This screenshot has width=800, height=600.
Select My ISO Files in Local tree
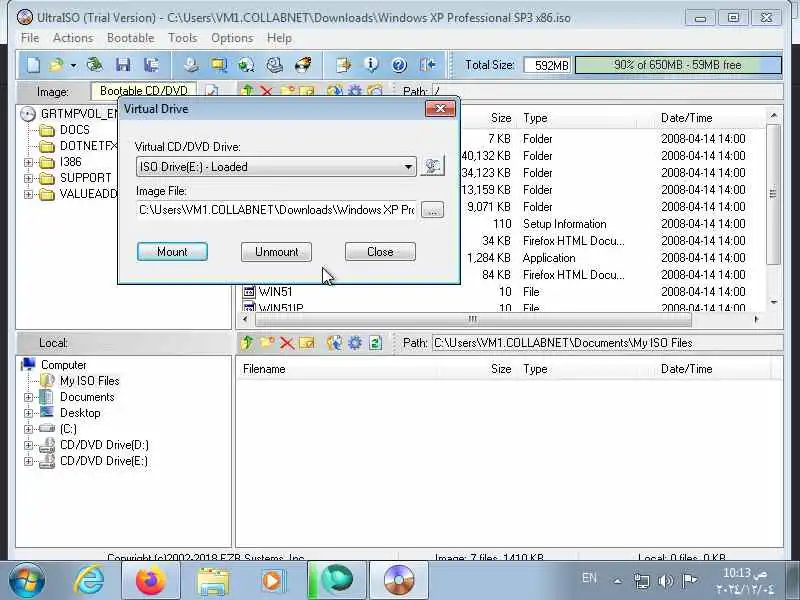(x=89, y=381)
